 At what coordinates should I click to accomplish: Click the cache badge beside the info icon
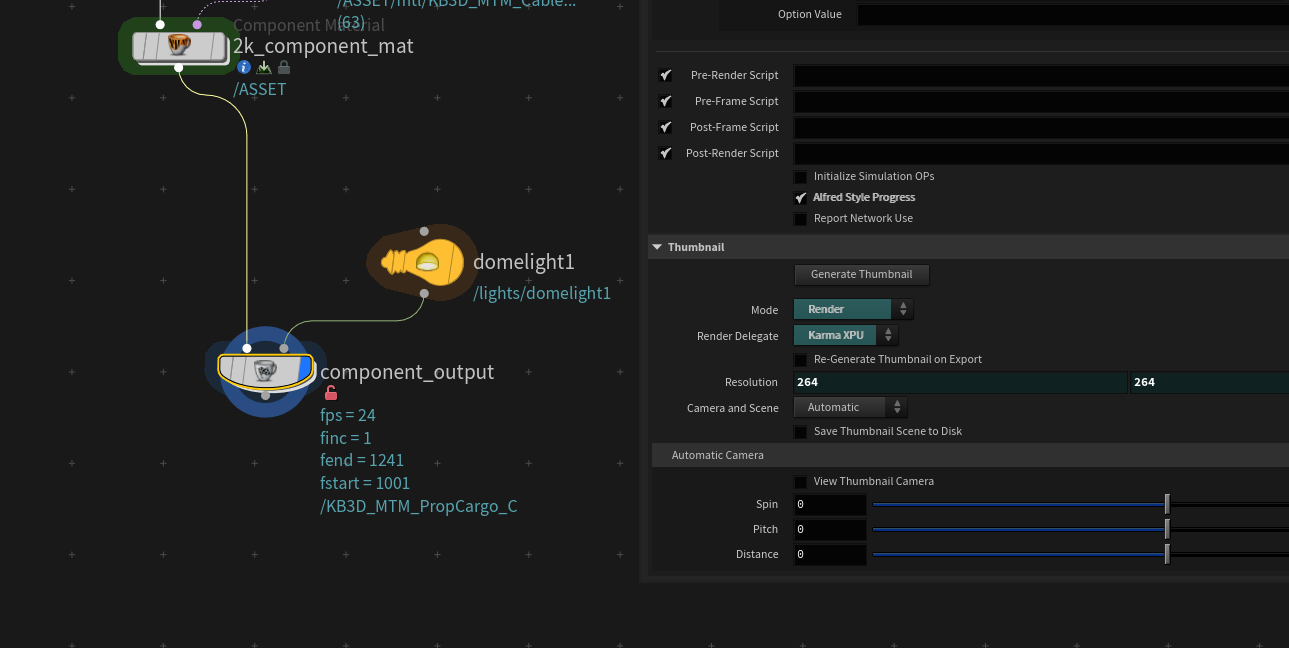pyautogui.click(x=264, y=67)
